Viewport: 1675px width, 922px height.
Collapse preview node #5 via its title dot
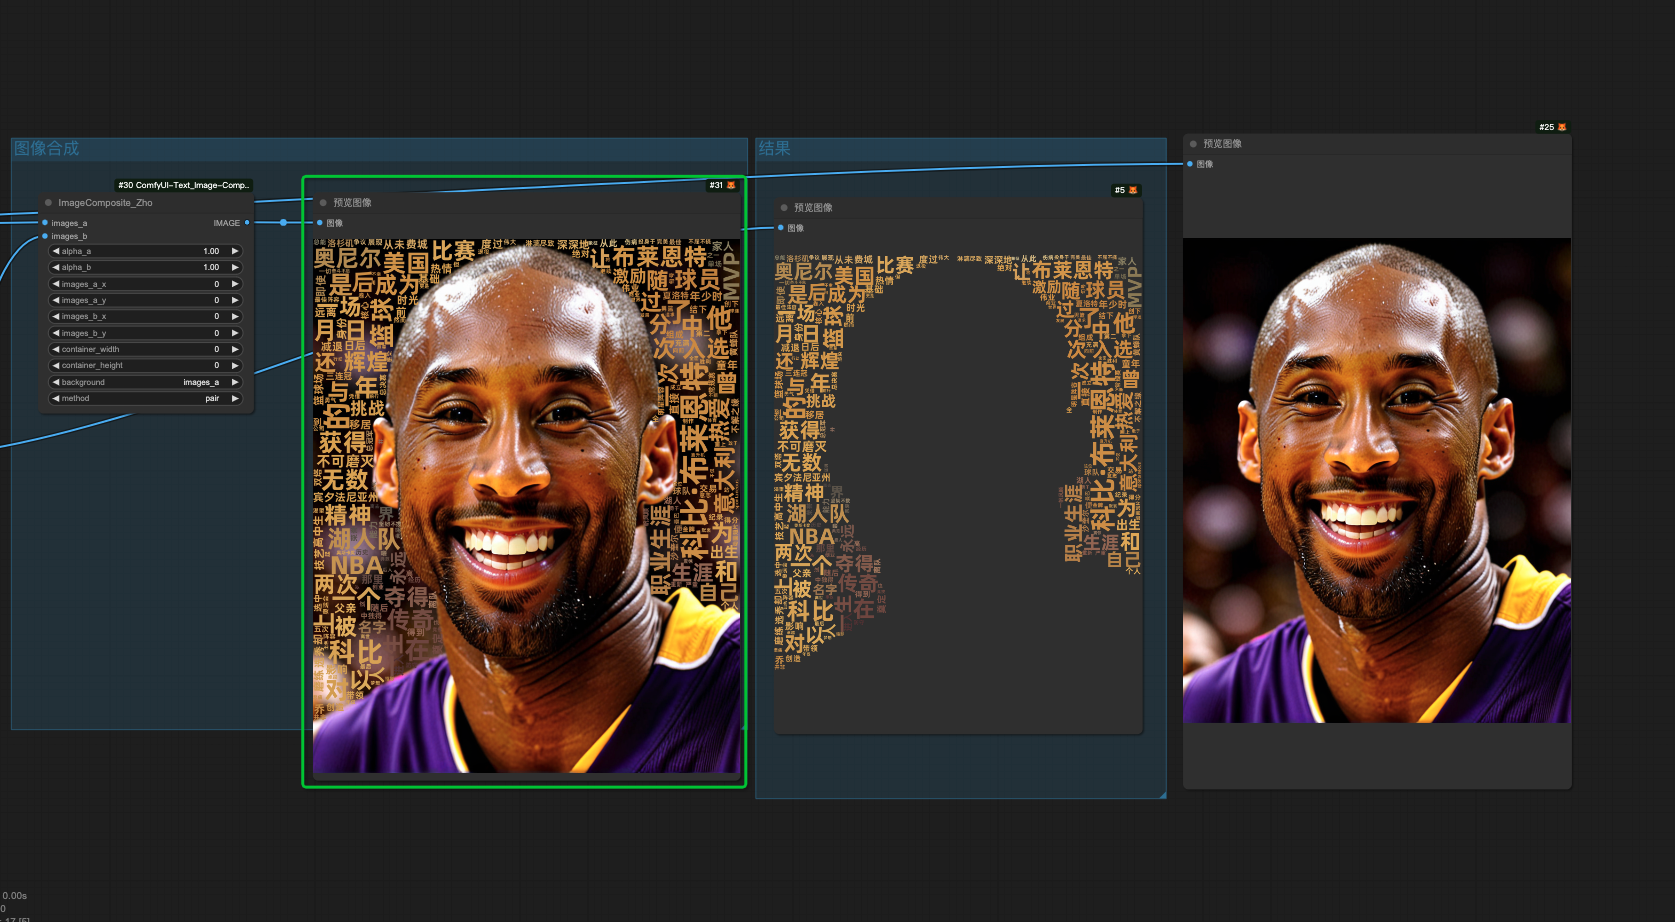click(784, 208)
